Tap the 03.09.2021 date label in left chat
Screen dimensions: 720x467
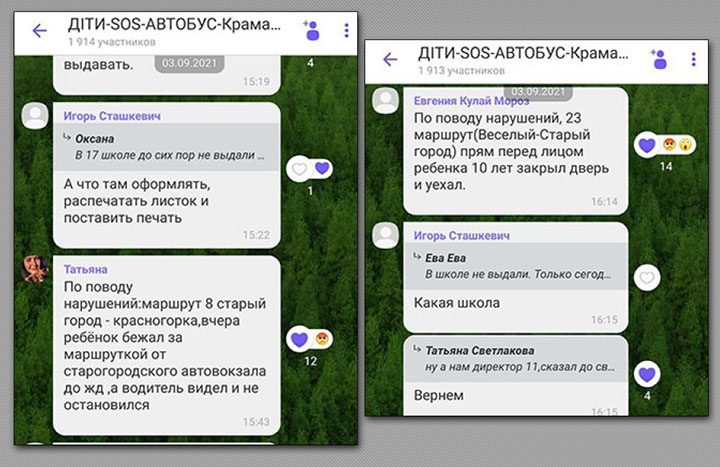click(x=189, y=62)
